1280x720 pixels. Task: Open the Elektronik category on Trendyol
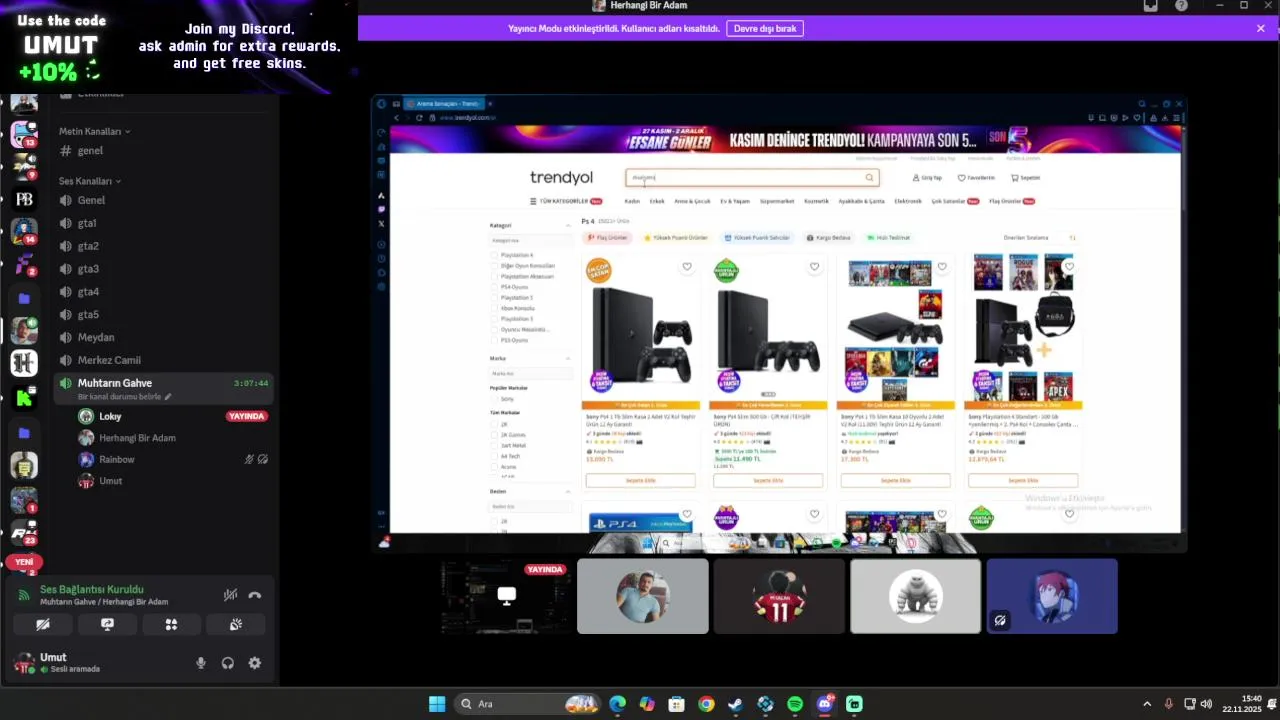[x=908, y=201]
